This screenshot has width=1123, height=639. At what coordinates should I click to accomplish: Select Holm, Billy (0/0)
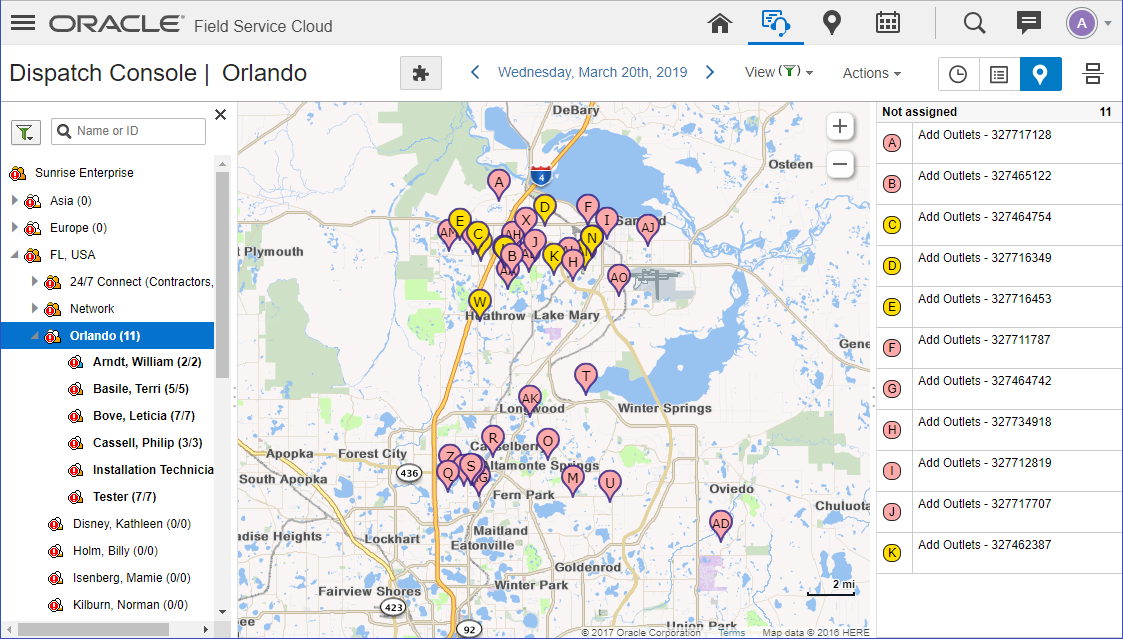click(x=115, y=551)
